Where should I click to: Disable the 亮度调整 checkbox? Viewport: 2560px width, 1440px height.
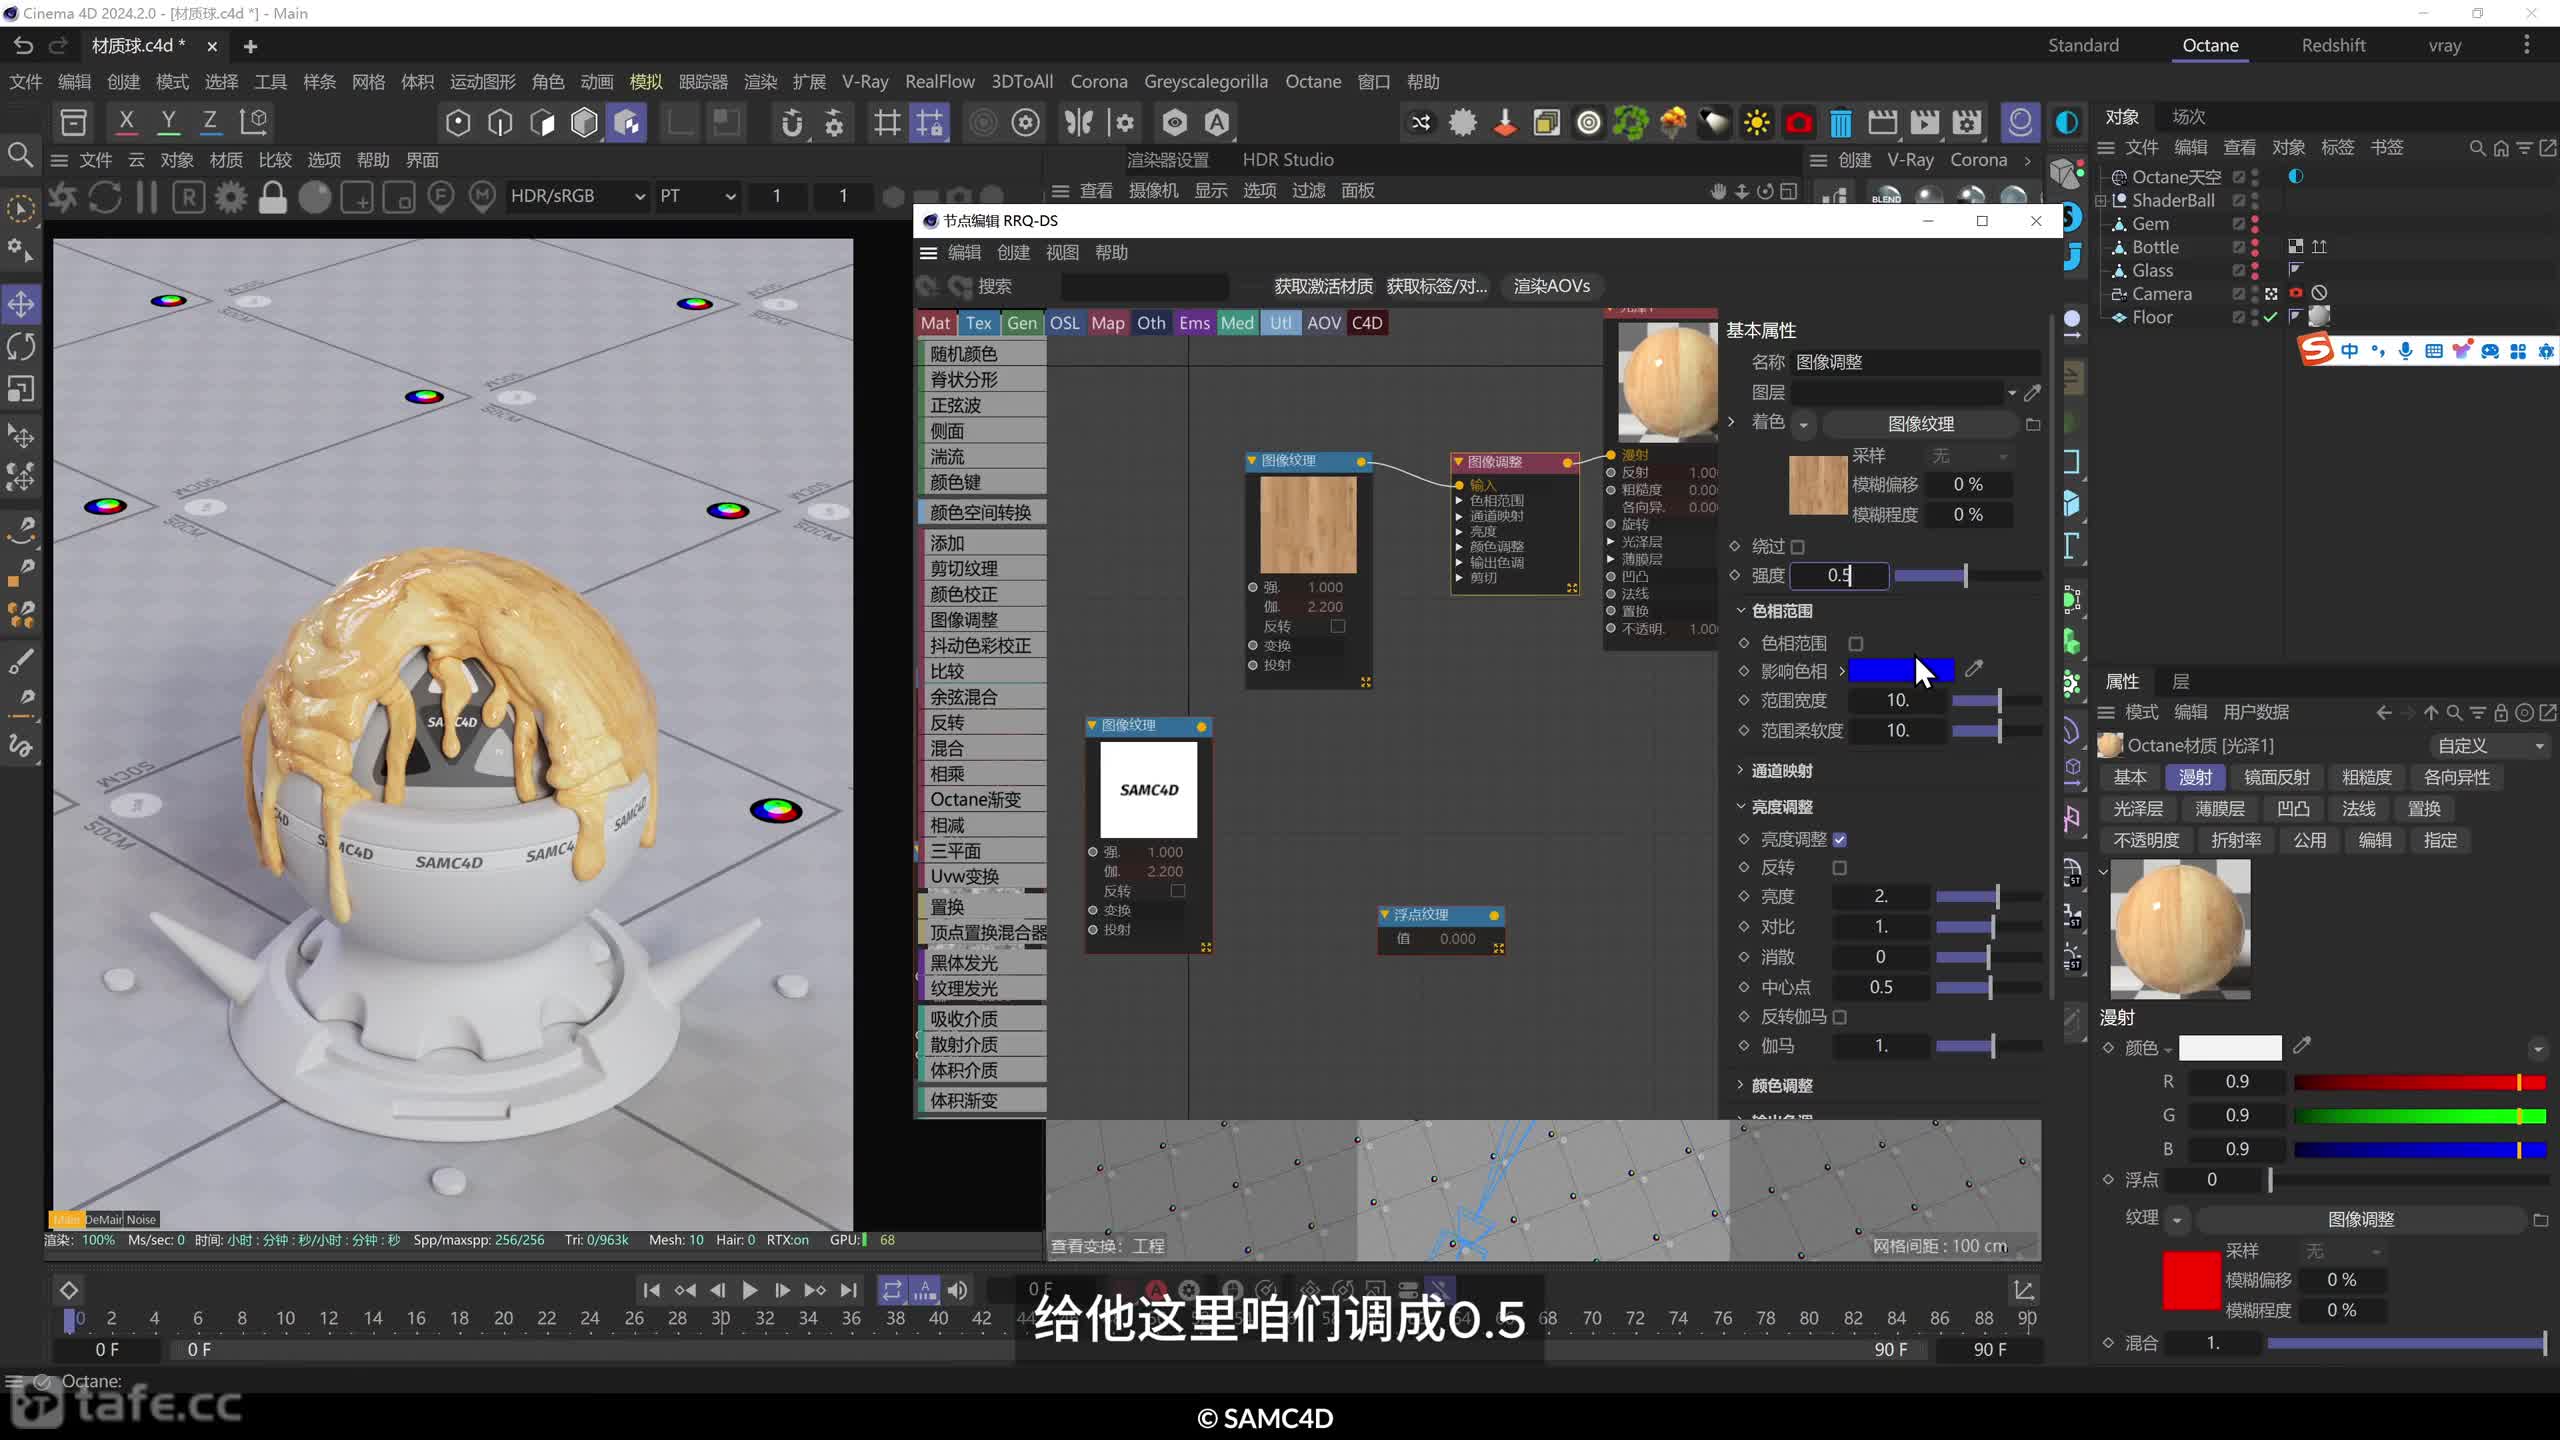click(1840, 840)
